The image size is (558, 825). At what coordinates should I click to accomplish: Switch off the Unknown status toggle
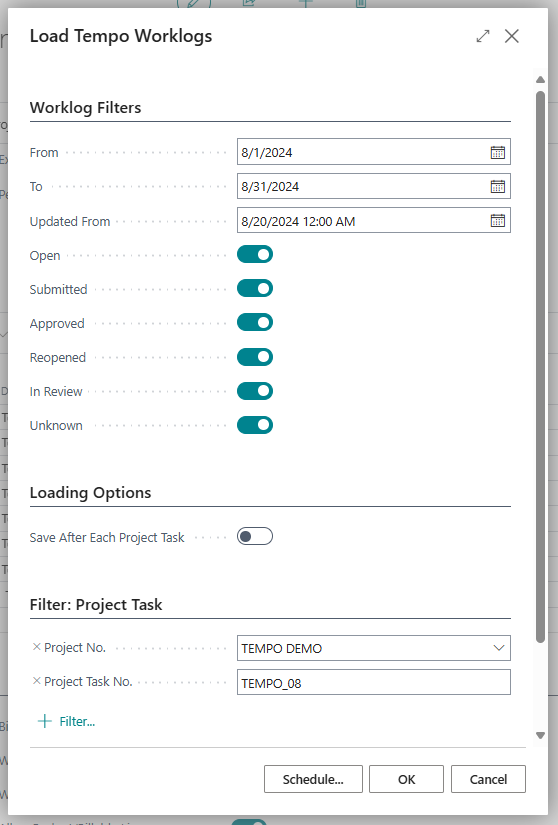click(x=255, y=425)
